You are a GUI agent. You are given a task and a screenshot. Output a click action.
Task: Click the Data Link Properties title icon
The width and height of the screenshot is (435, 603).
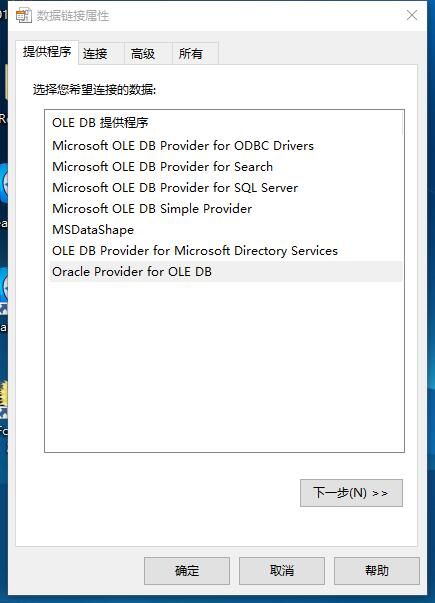point(23,15)
